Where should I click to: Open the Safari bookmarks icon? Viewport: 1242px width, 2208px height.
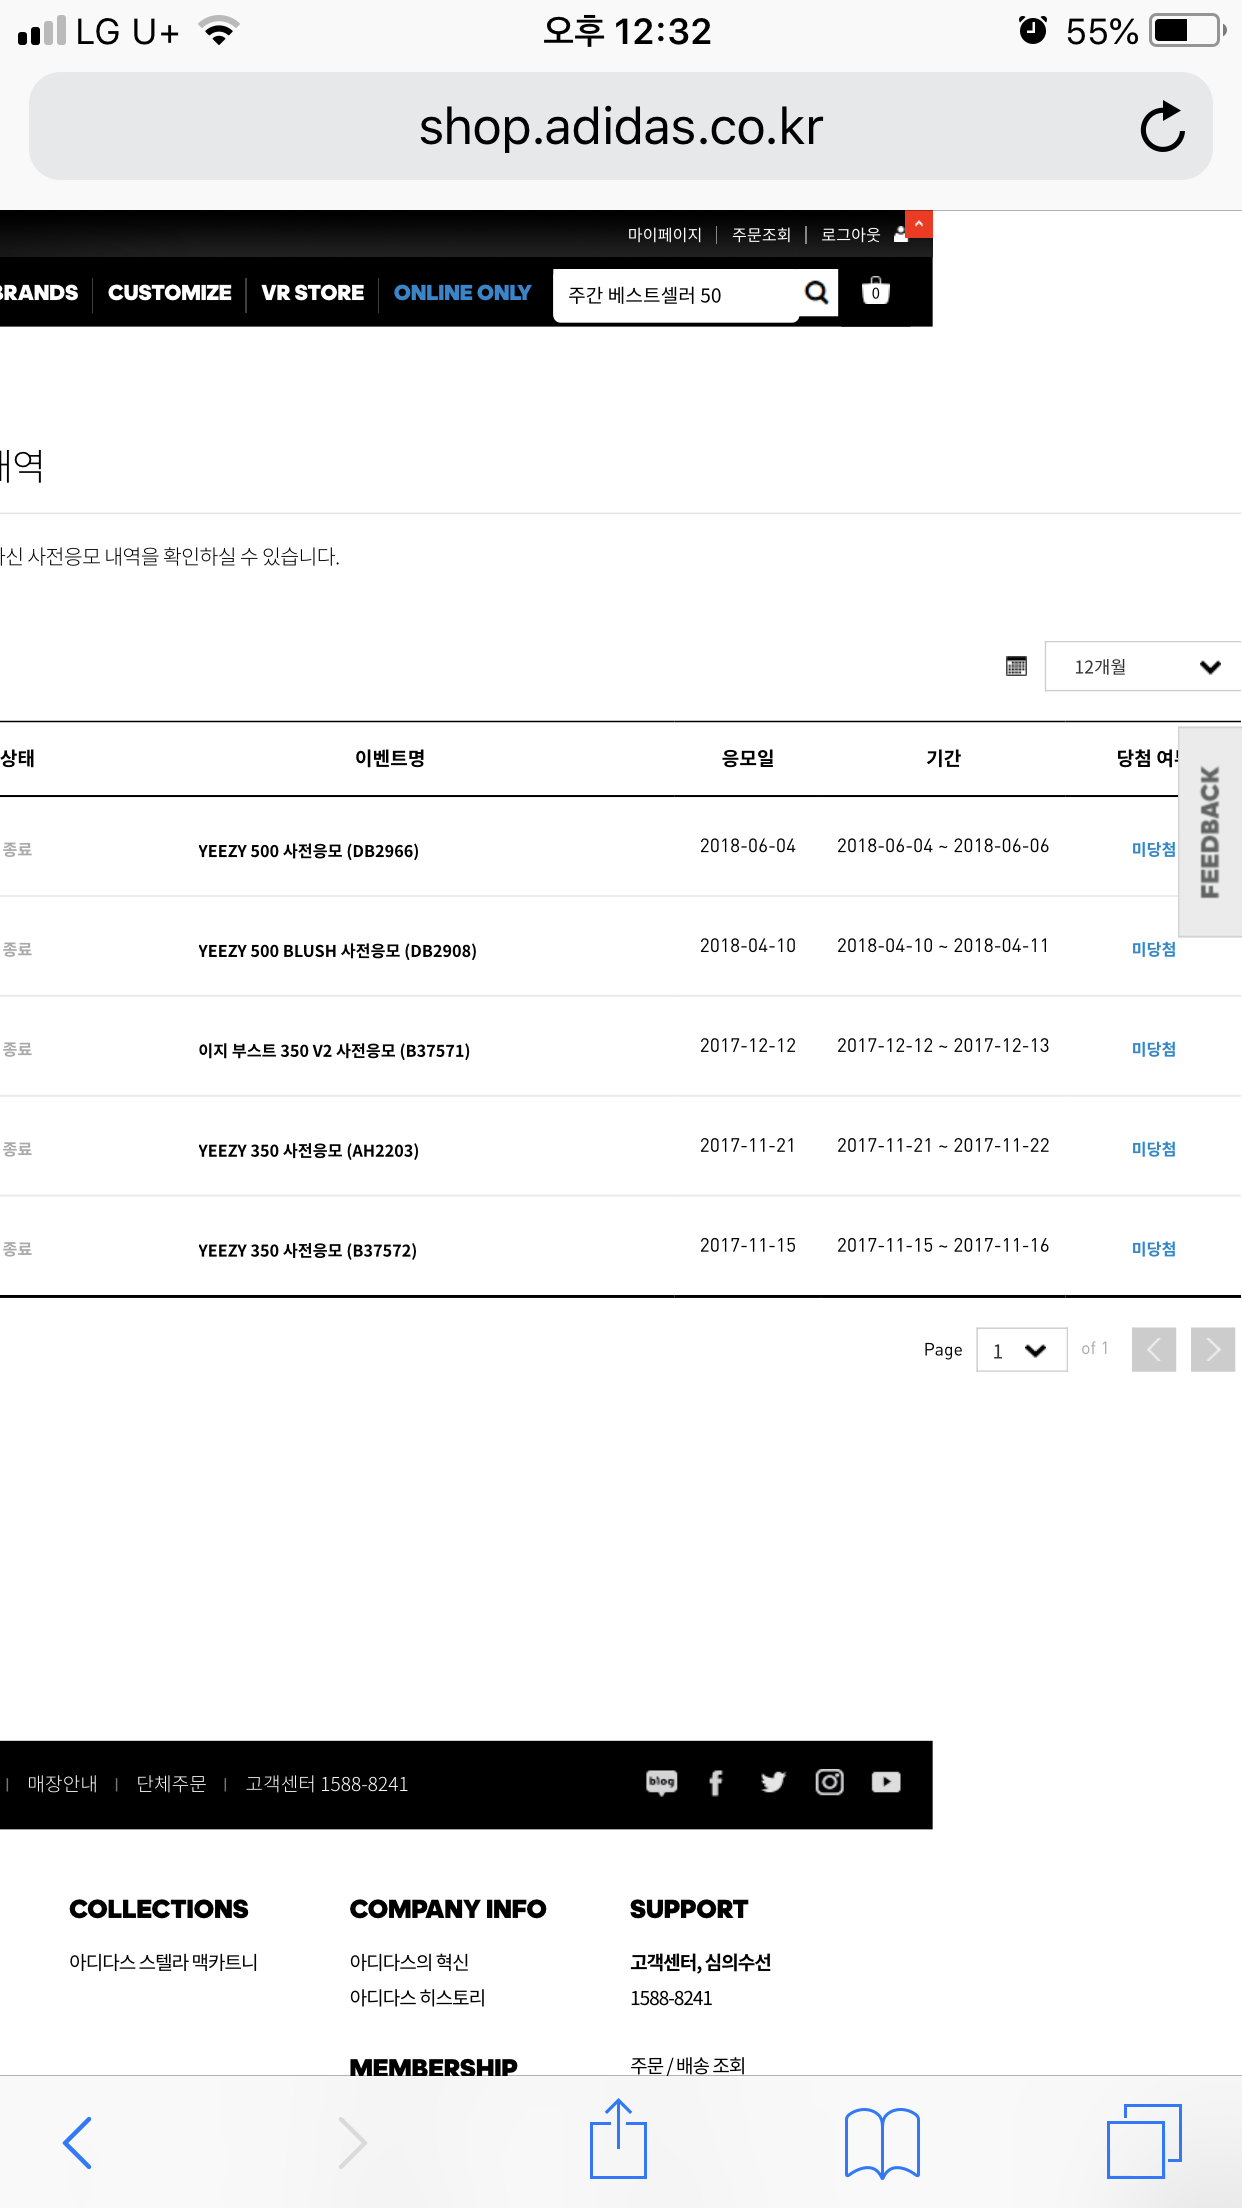pyautogui.click(x=881, y=2142)
